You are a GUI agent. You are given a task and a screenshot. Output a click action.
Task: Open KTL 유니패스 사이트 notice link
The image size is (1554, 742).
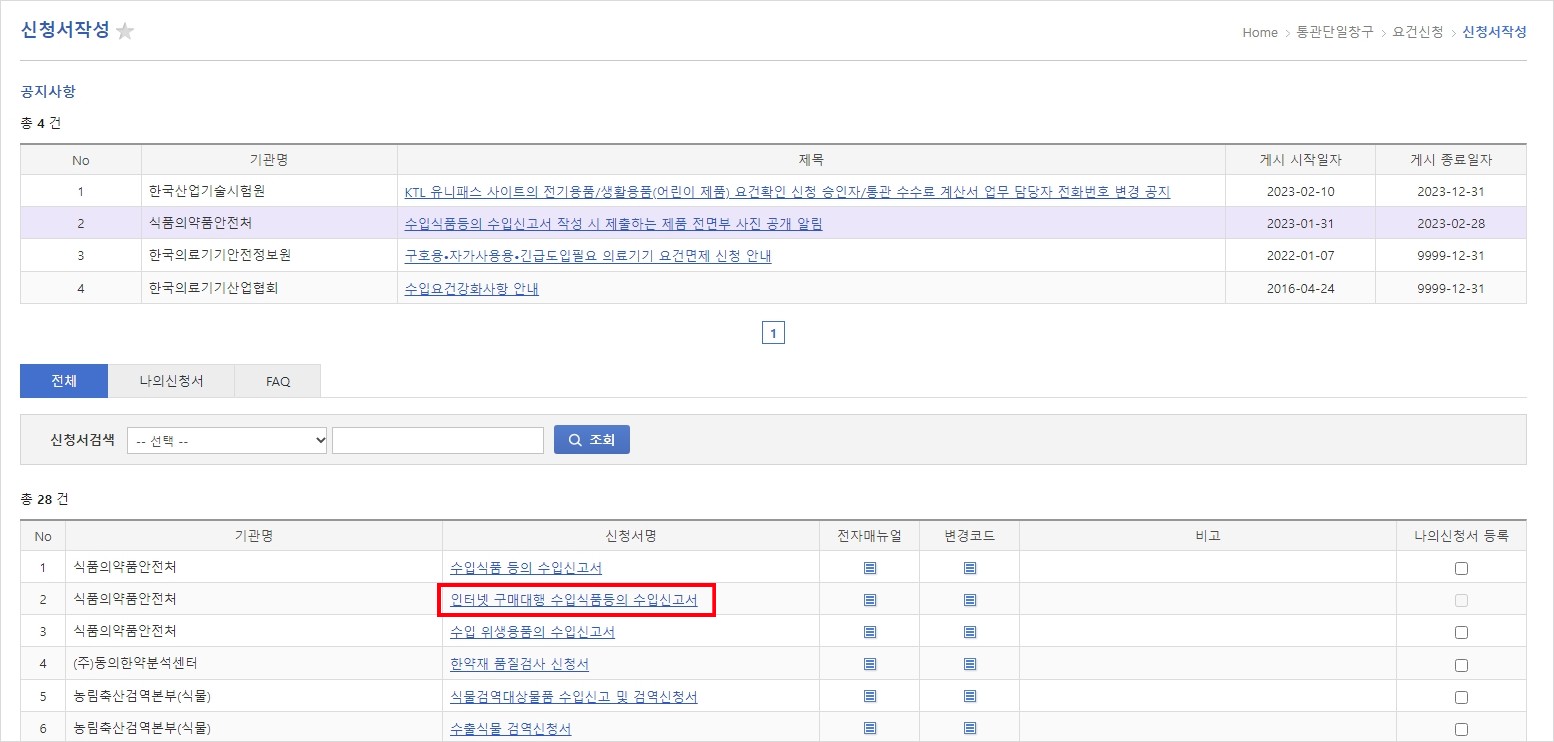coord(787,192)
